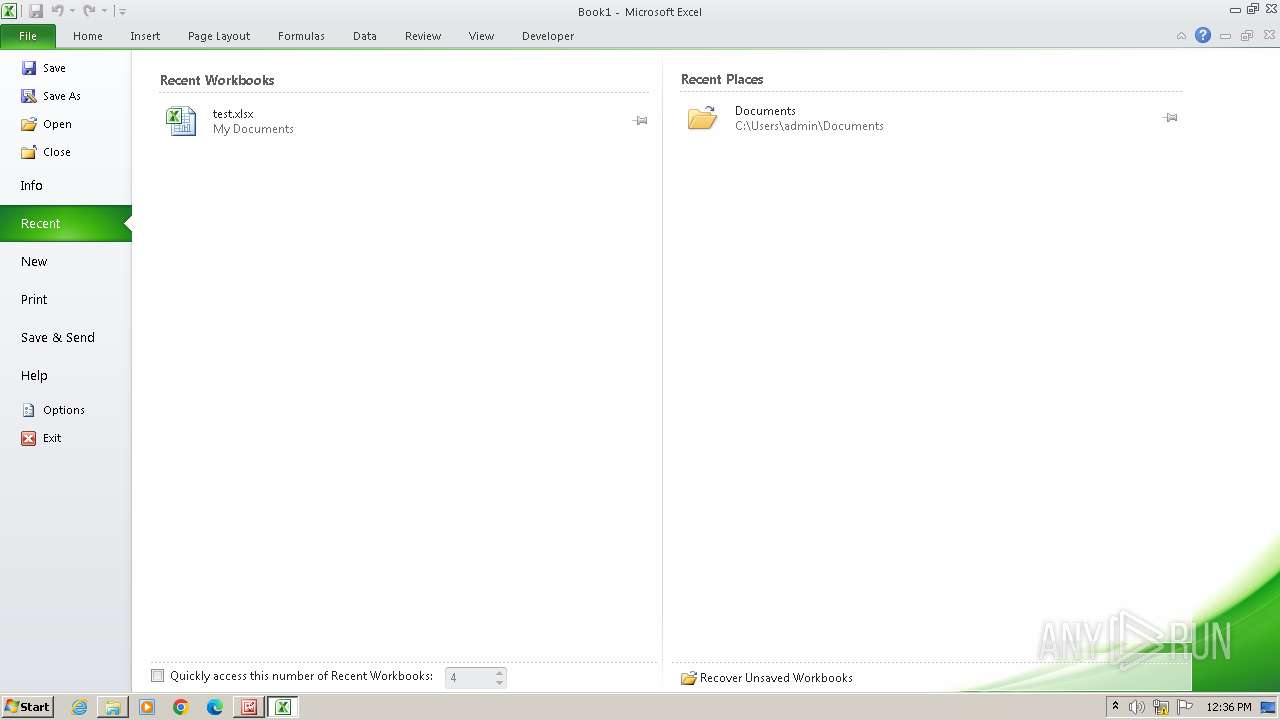Go to the New section

(65, 261)
